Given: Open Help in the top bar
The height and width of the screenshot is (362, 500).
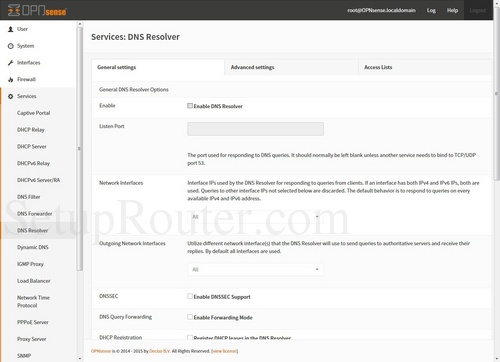Looking at the screenshot, I should pos(452,10).
